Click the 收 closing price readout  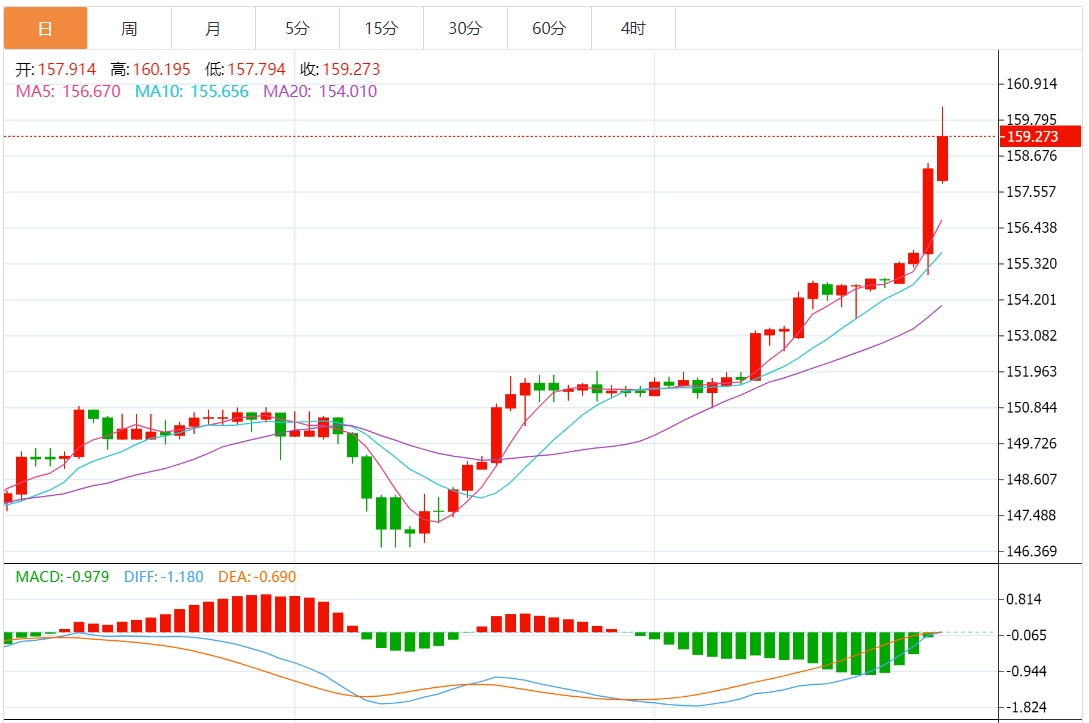[x=340, y=70]
